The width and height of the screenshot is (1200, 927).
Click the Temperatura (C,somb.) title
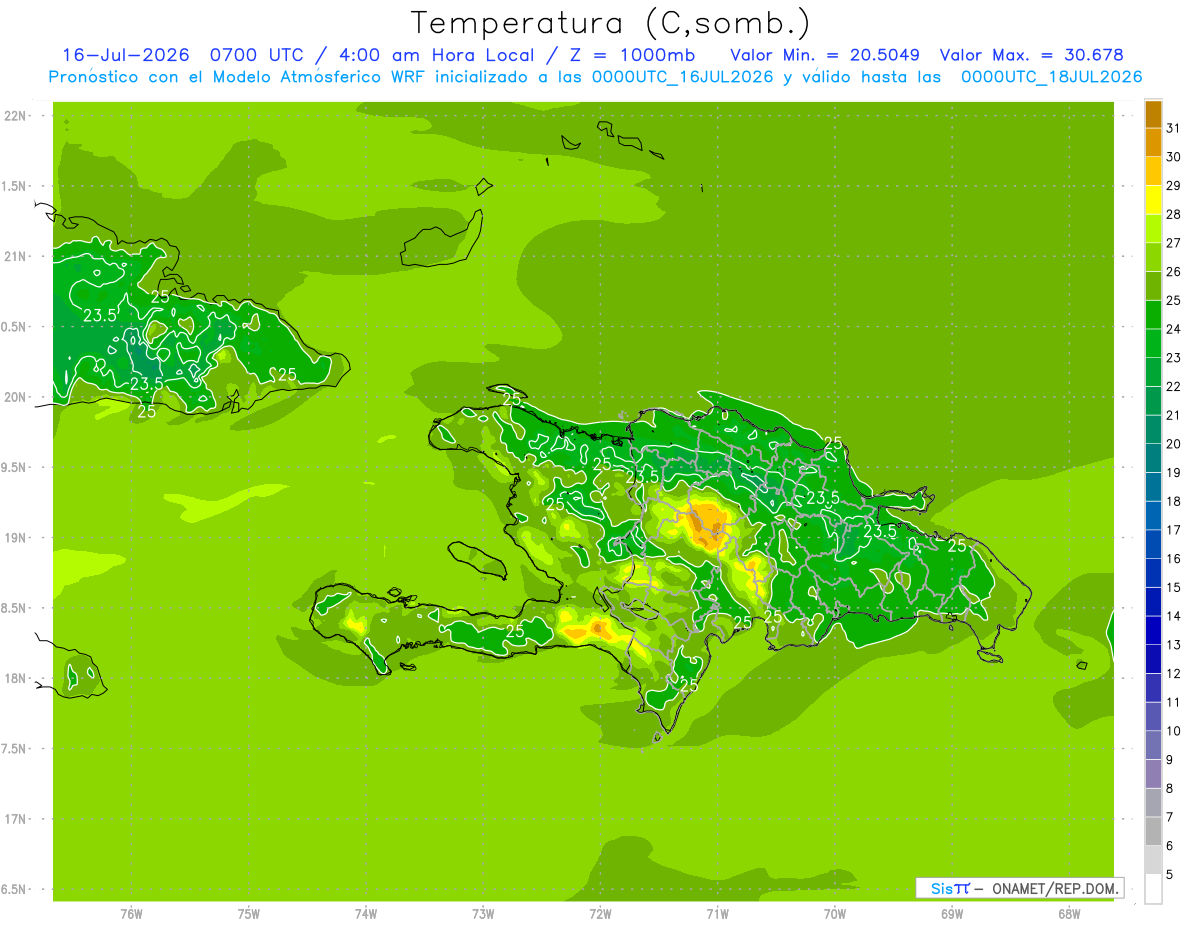tap(611, 23)
